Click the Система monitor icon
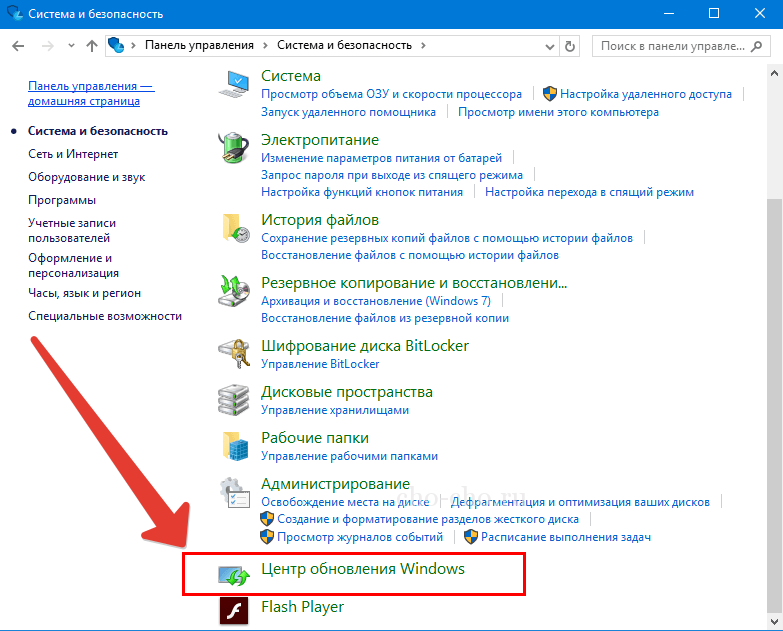 [233, 85]
